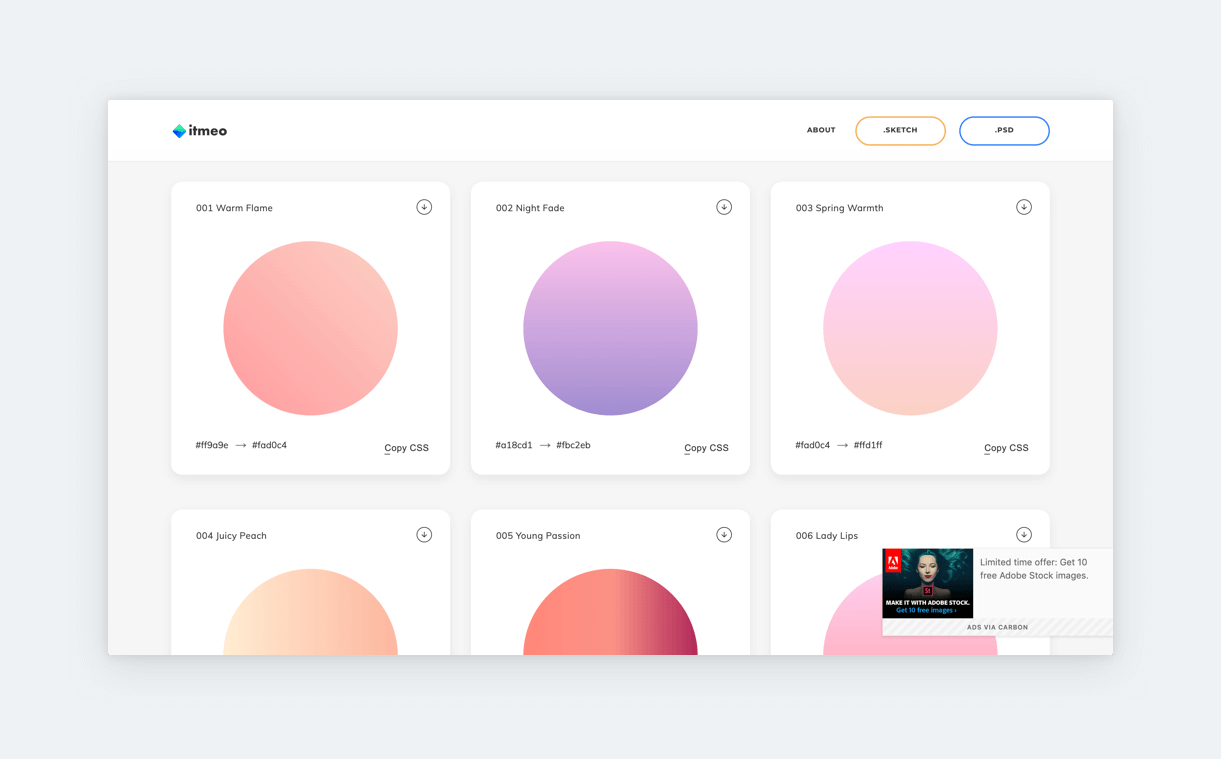Click the 004 Juicy Peach title
The height and width of the screenshot is (759, 1221).
pyautogui.click(x=231, y=536)
